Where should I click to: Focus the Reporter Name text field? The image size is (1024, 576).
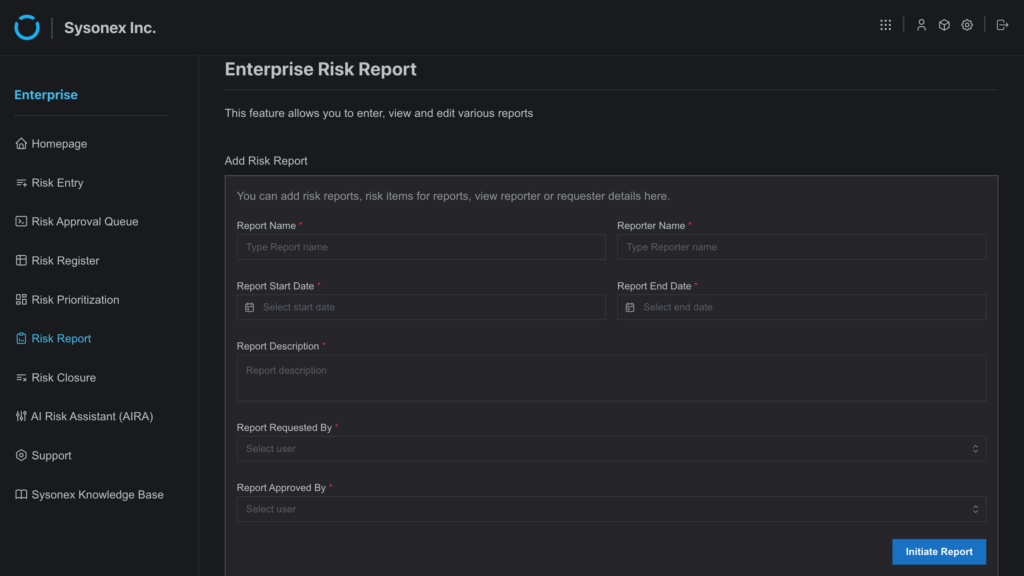pyautogui.click(x=801, y=247)
